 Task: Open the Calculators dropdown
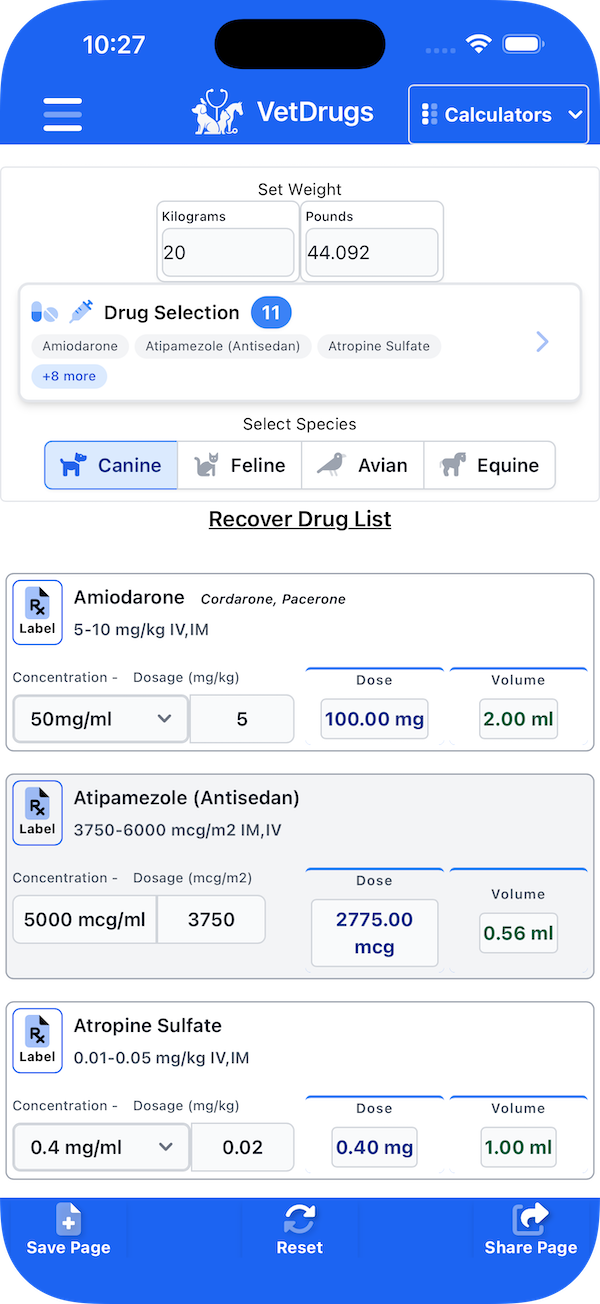pos(498,114)
